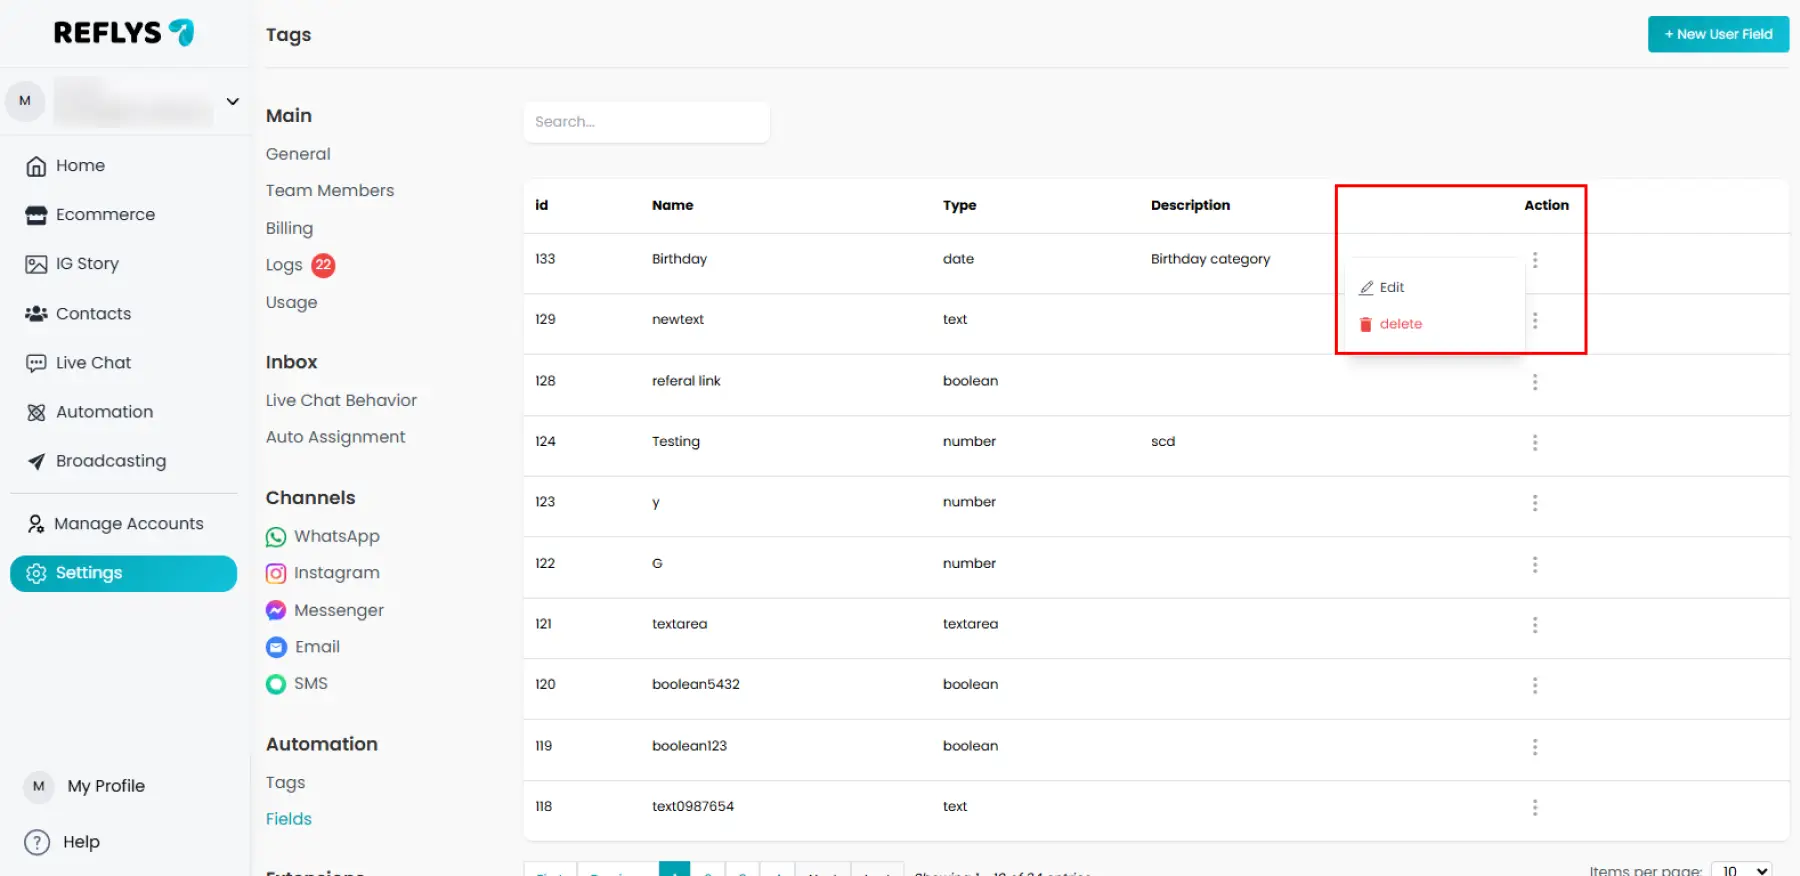Viewport: 1800px width, 876px height.
Task: Open the Broadcasting section
Action: 110,461
